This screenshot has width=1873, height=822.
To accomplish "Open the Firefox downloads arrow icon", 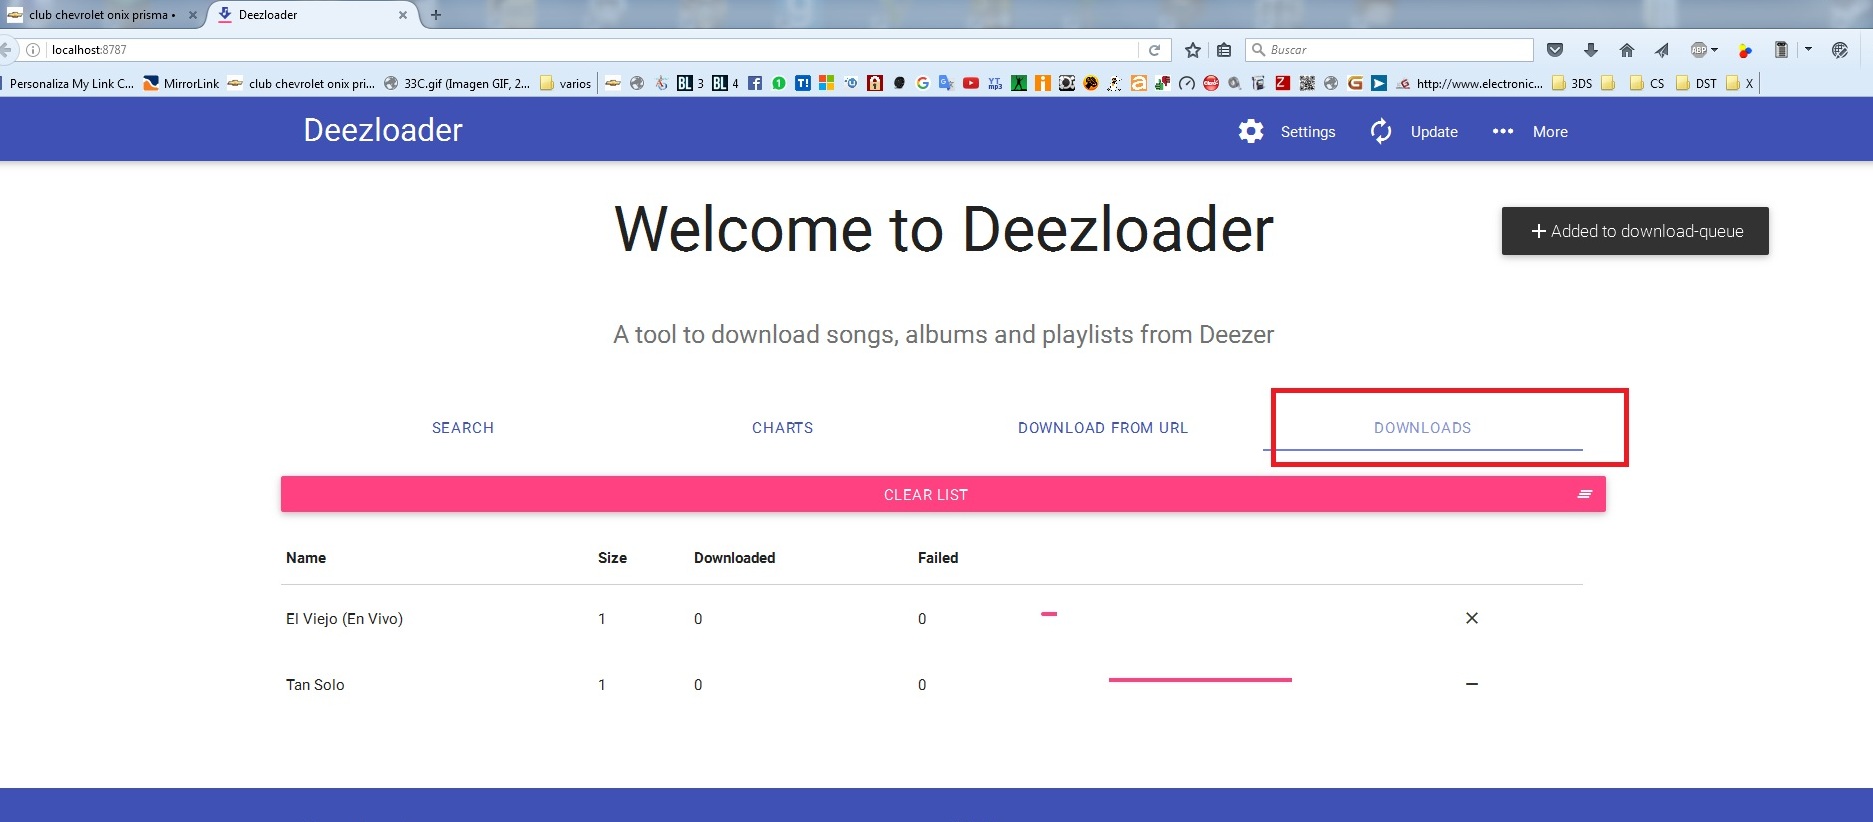I will (1590, 50).
